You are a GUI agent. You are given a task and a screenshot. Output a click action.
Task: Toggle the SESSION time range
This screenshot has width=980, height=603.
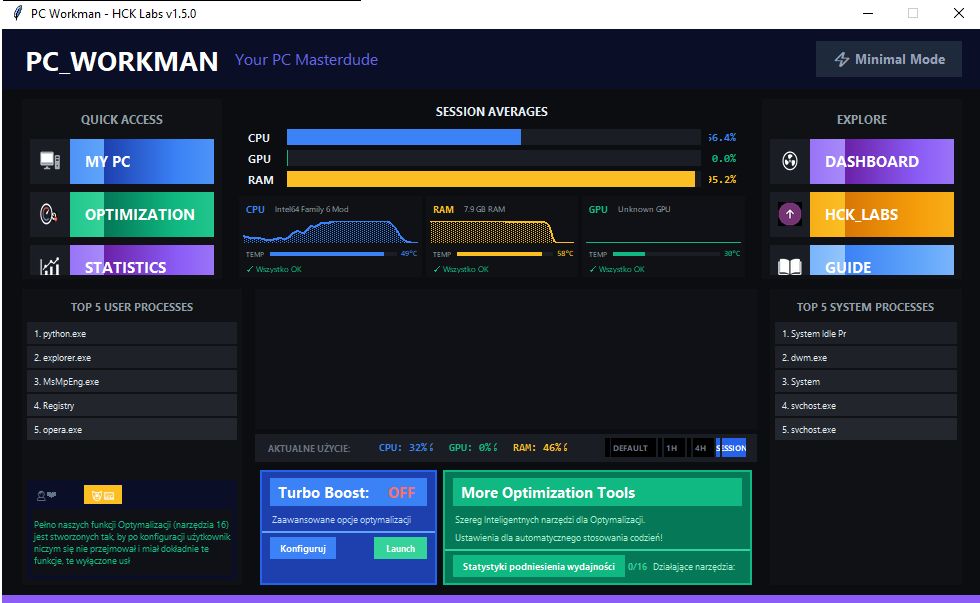(x=730, y=448)
